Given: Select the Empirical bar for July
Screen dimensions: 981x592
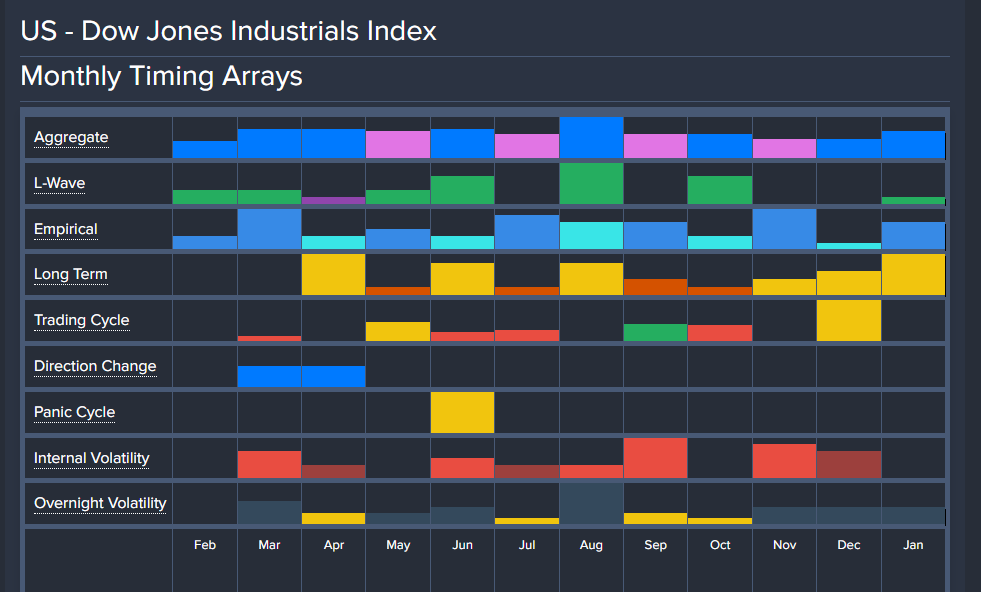Looking at the screenshot, I should pyautogui.click(x=527, y=232).
